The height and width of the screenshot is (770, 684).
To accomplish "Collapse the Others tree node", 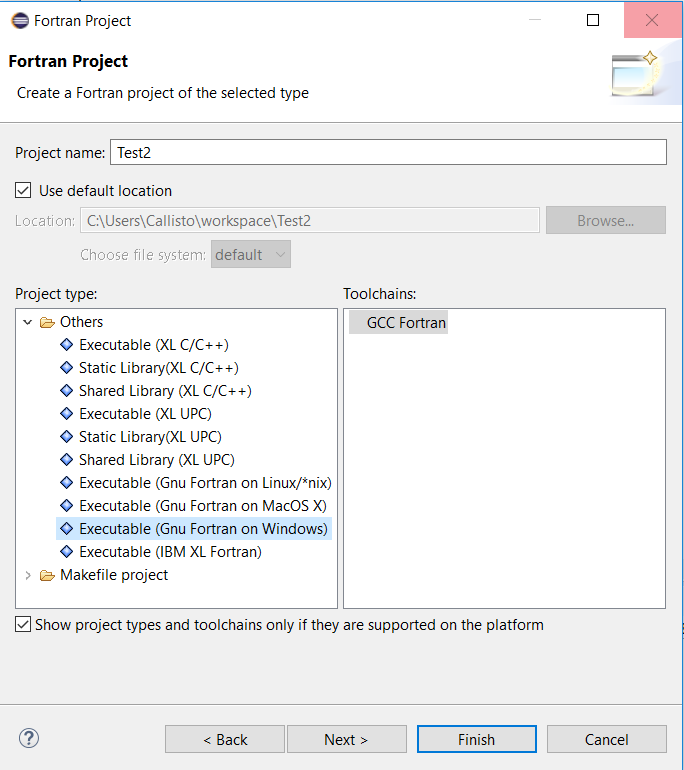I will (28, 322).
